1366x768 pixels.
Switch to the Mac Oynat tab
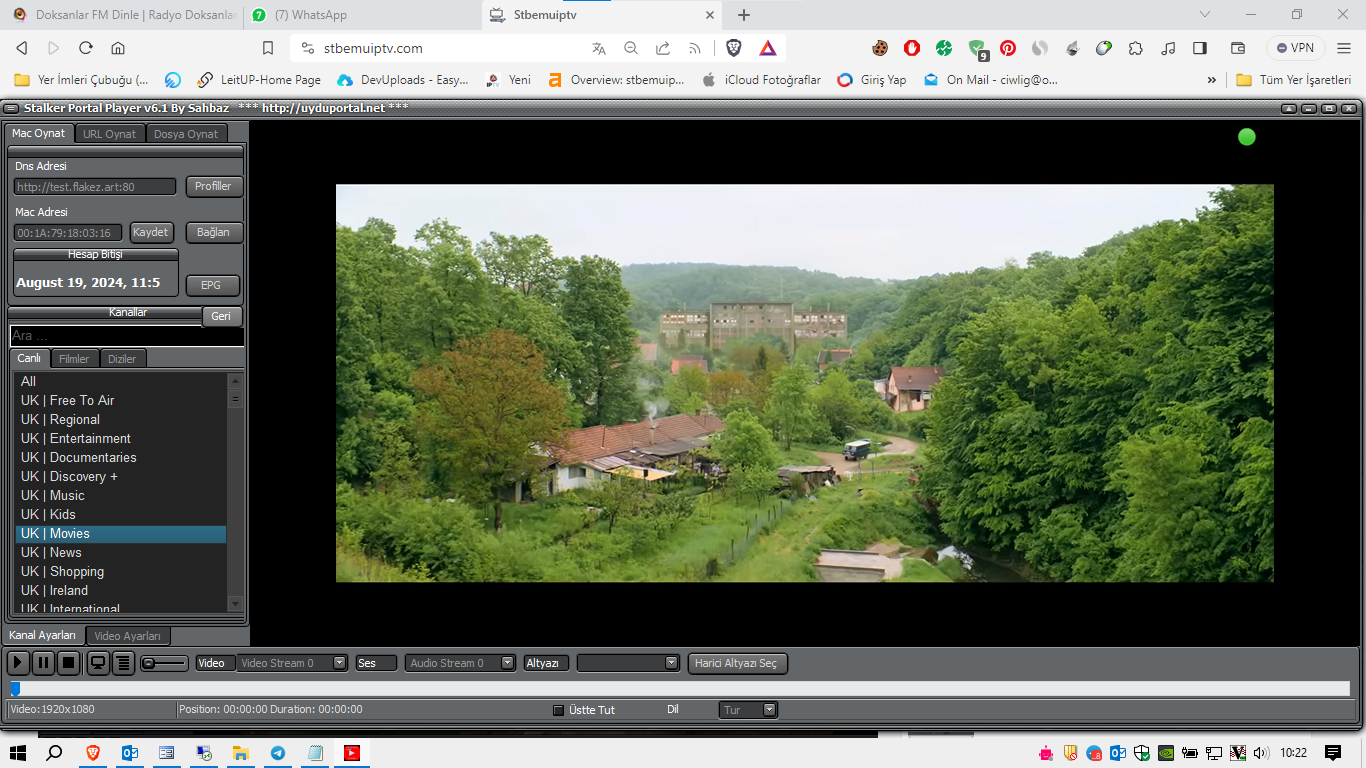39,133
